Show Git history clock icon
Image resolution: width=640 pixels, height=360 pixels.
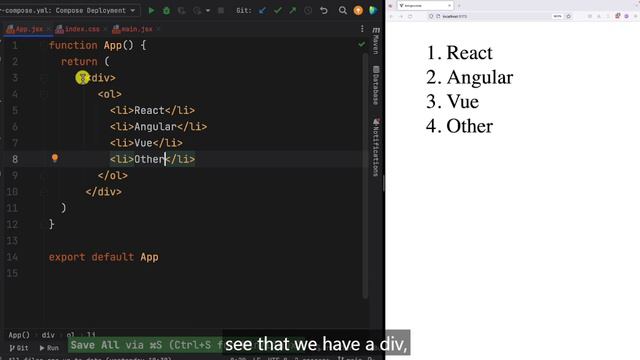coord(308,11)
